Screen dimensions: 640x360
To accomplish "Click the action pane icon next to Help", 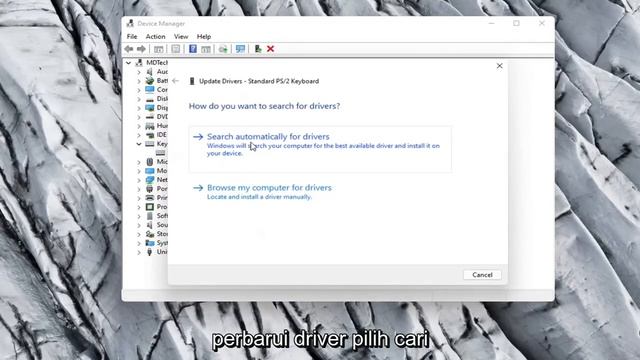I will (x=206, y=49).
